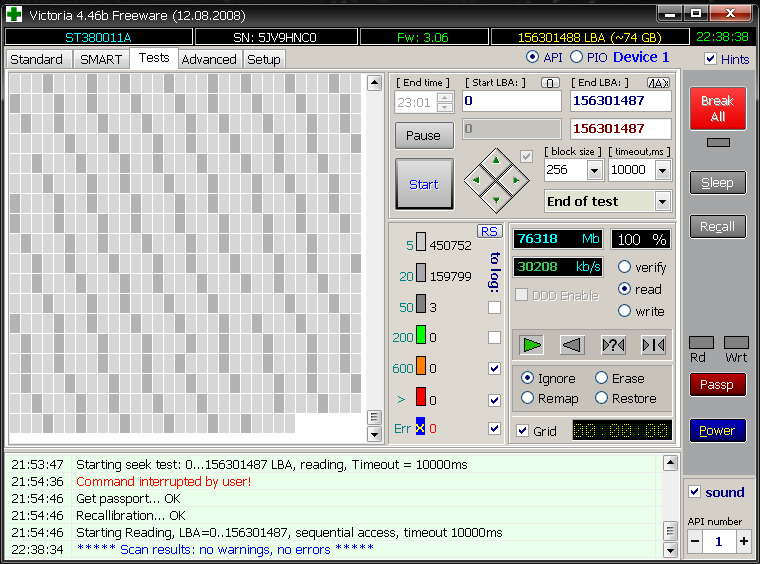Choose the random access scan icon
760x564 pixels.
[x=612, y=345]
